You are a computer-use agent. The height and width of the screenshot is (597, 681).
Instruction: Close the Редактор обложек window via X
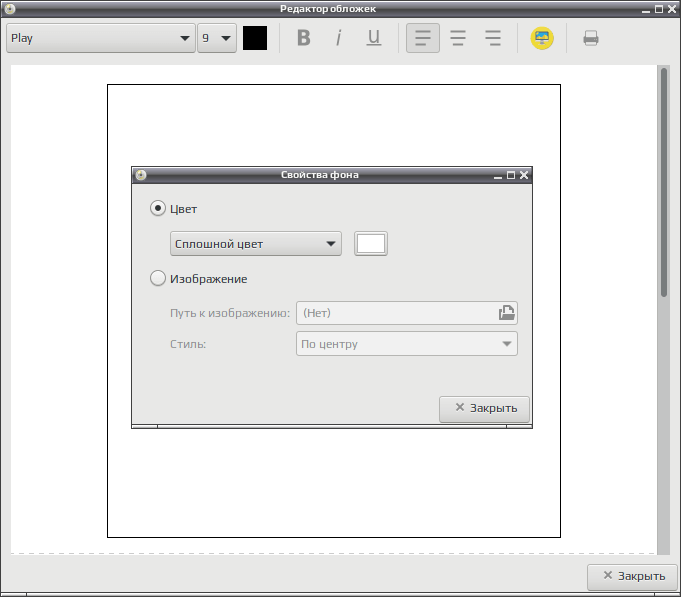pos(672,9)
